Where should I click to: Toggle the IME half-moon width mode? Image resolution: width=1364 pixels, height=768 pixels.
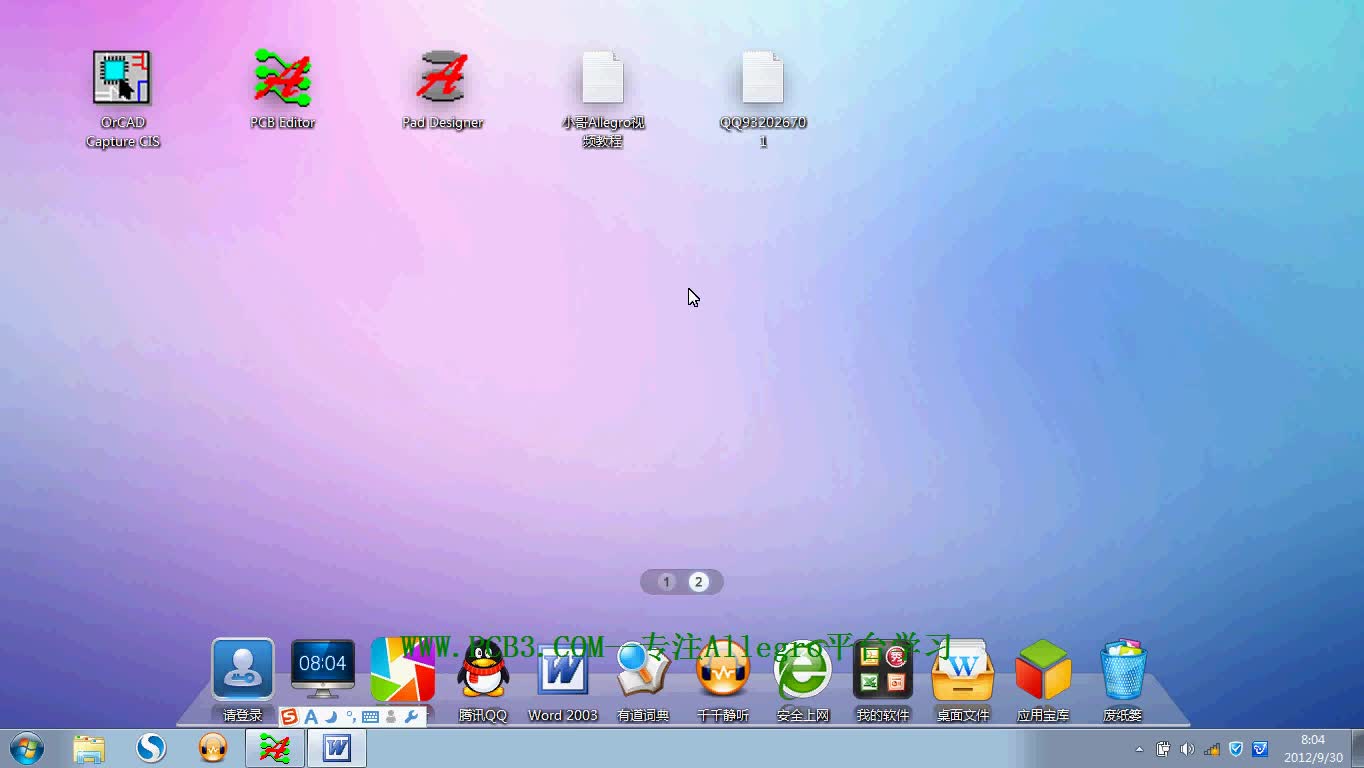[x=330, y=717]
